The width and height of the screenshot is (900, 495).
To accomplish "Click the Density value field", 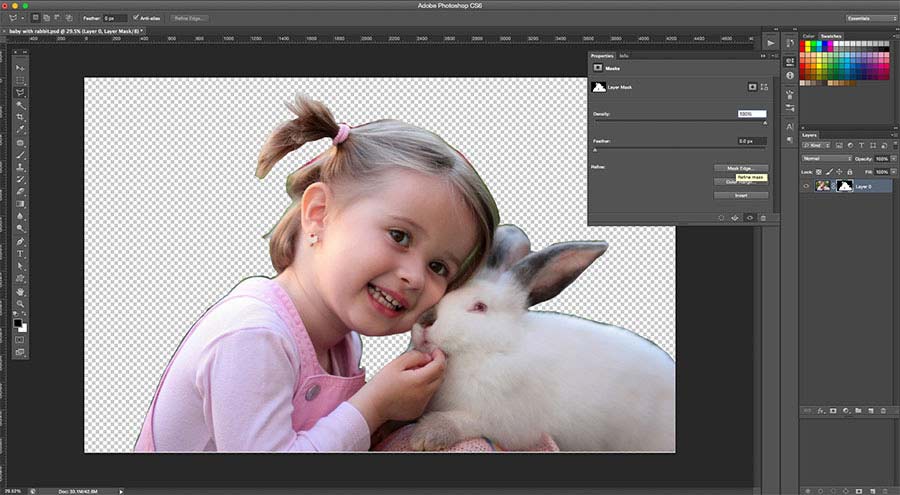I will [751, 114].
